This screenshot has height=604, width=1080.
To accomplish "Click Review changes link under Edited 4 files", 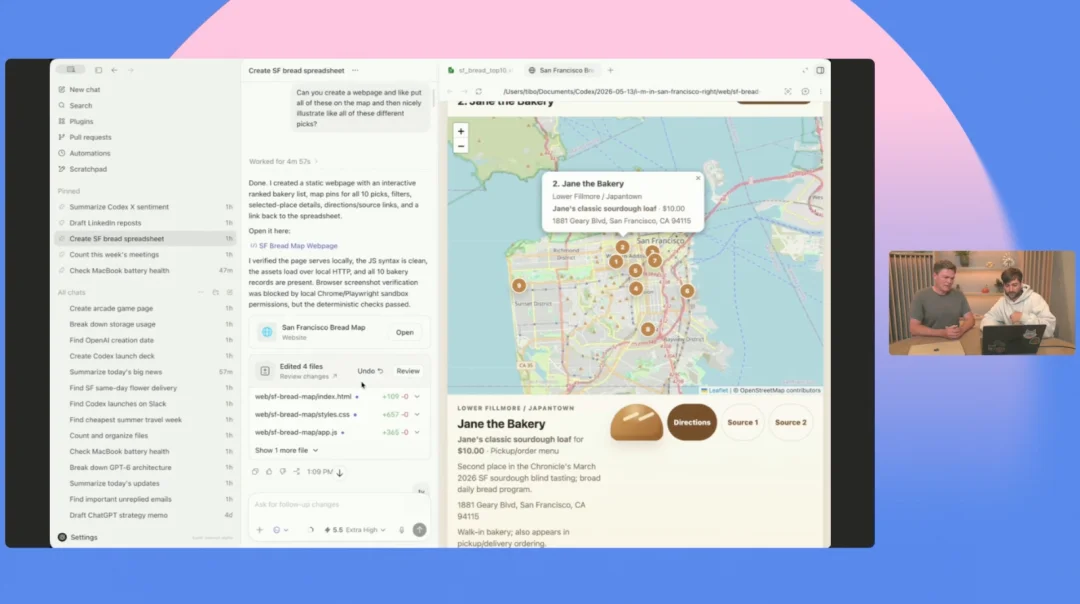I will pos(308,377).
